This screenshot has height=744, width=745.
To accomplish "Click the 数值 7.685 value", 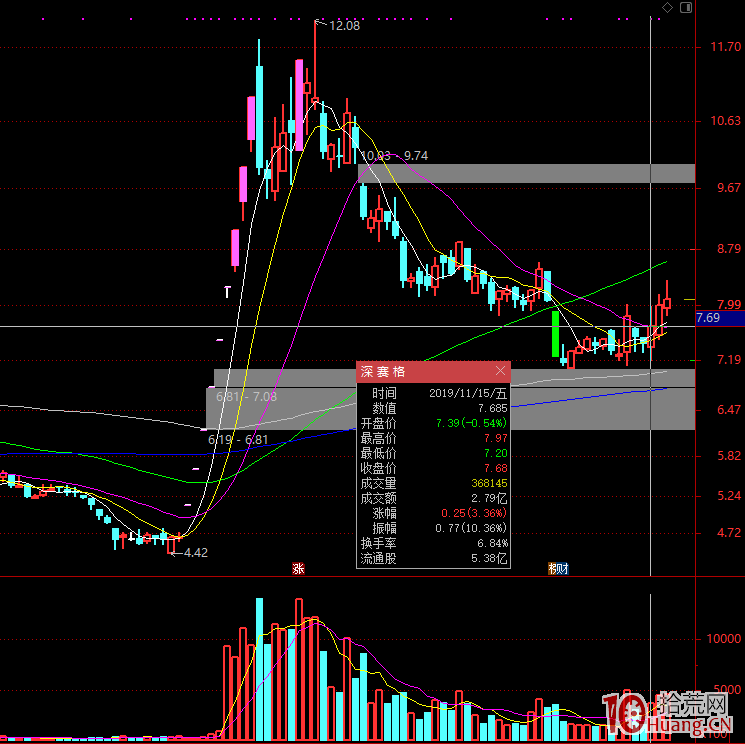I will pos(493,408).
